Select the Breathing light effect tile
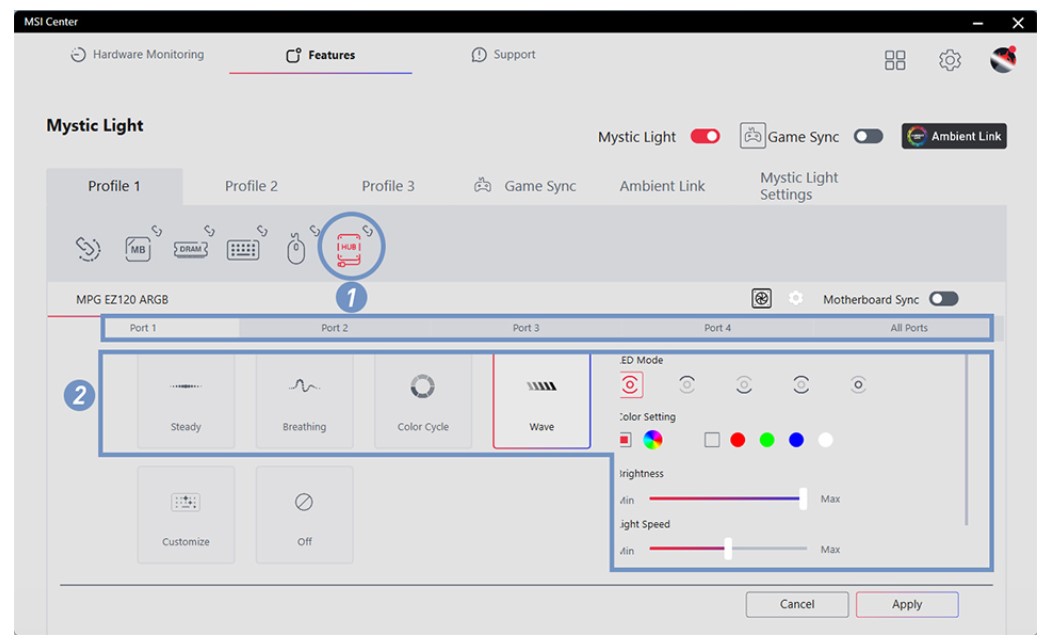 point(304,401)
